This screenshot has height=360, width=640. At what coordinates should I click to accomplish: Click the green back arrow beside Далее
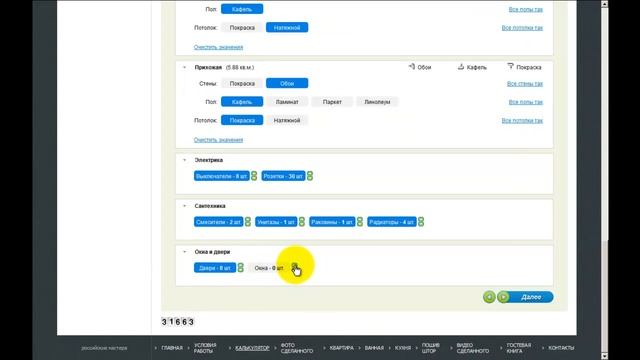489,297
